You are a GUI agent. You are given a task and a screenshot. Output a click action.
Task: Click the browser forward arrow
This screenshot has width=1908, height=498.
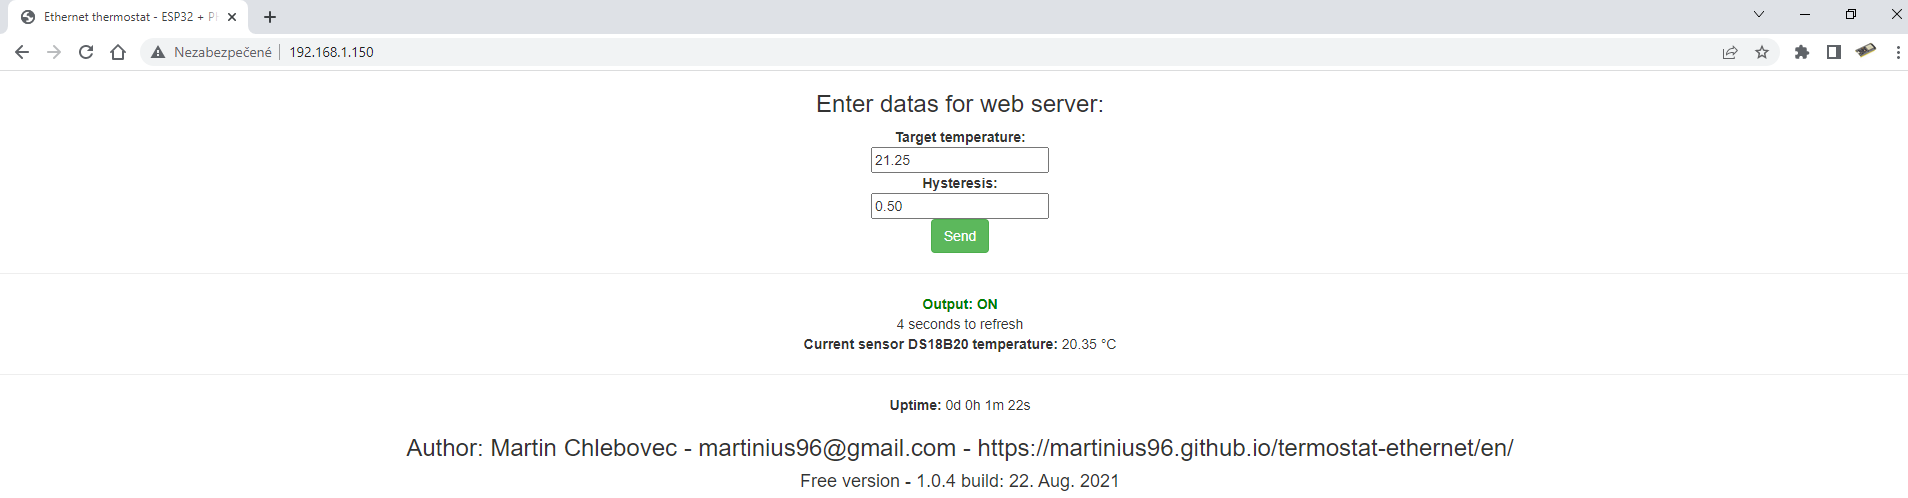54,52
